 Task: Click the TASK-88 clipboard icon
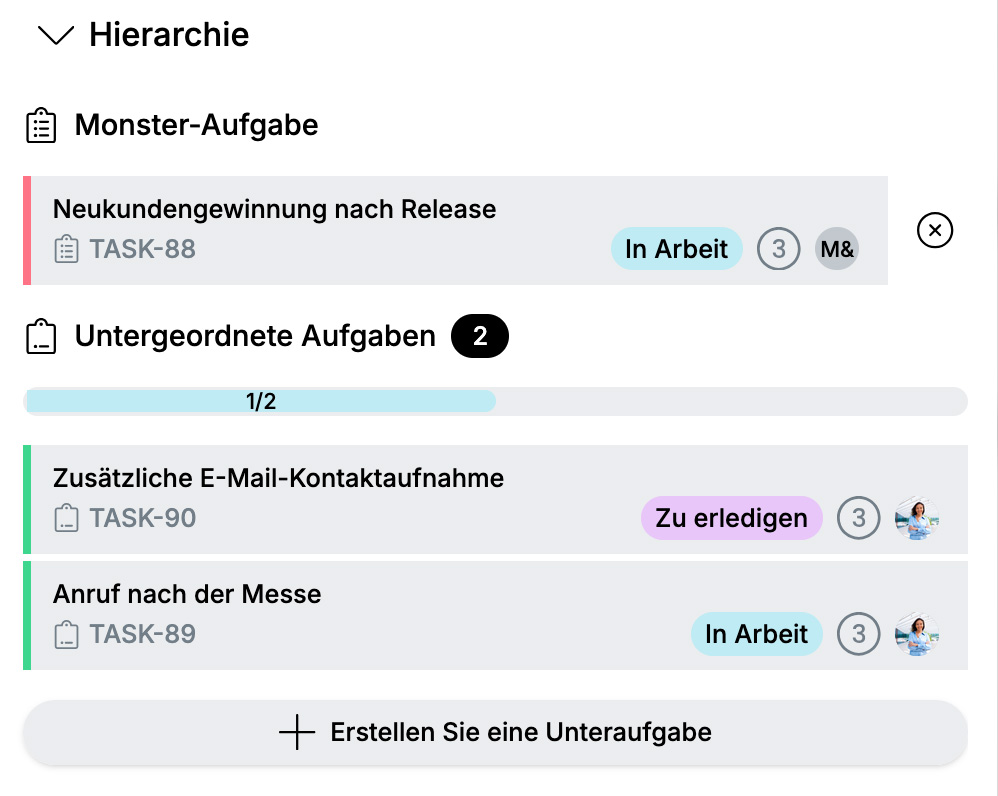click(66, 249)
